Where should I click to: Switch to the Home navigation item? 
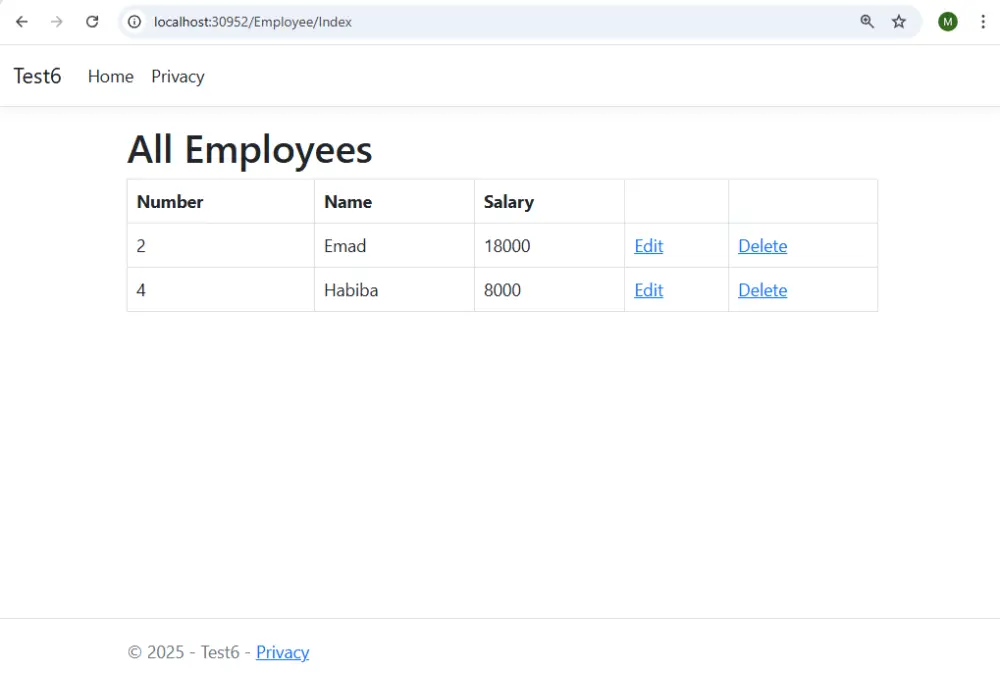(110, 76)
